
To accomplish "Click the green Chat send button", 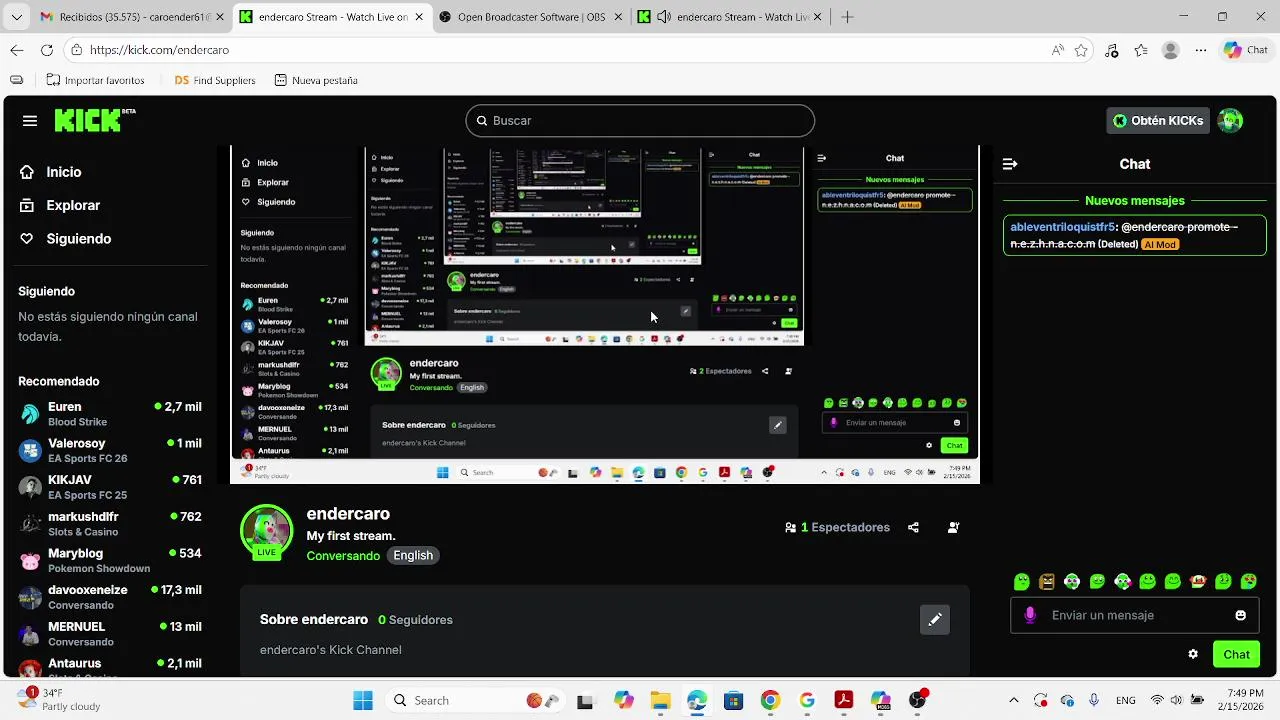I will [1236, 654].
